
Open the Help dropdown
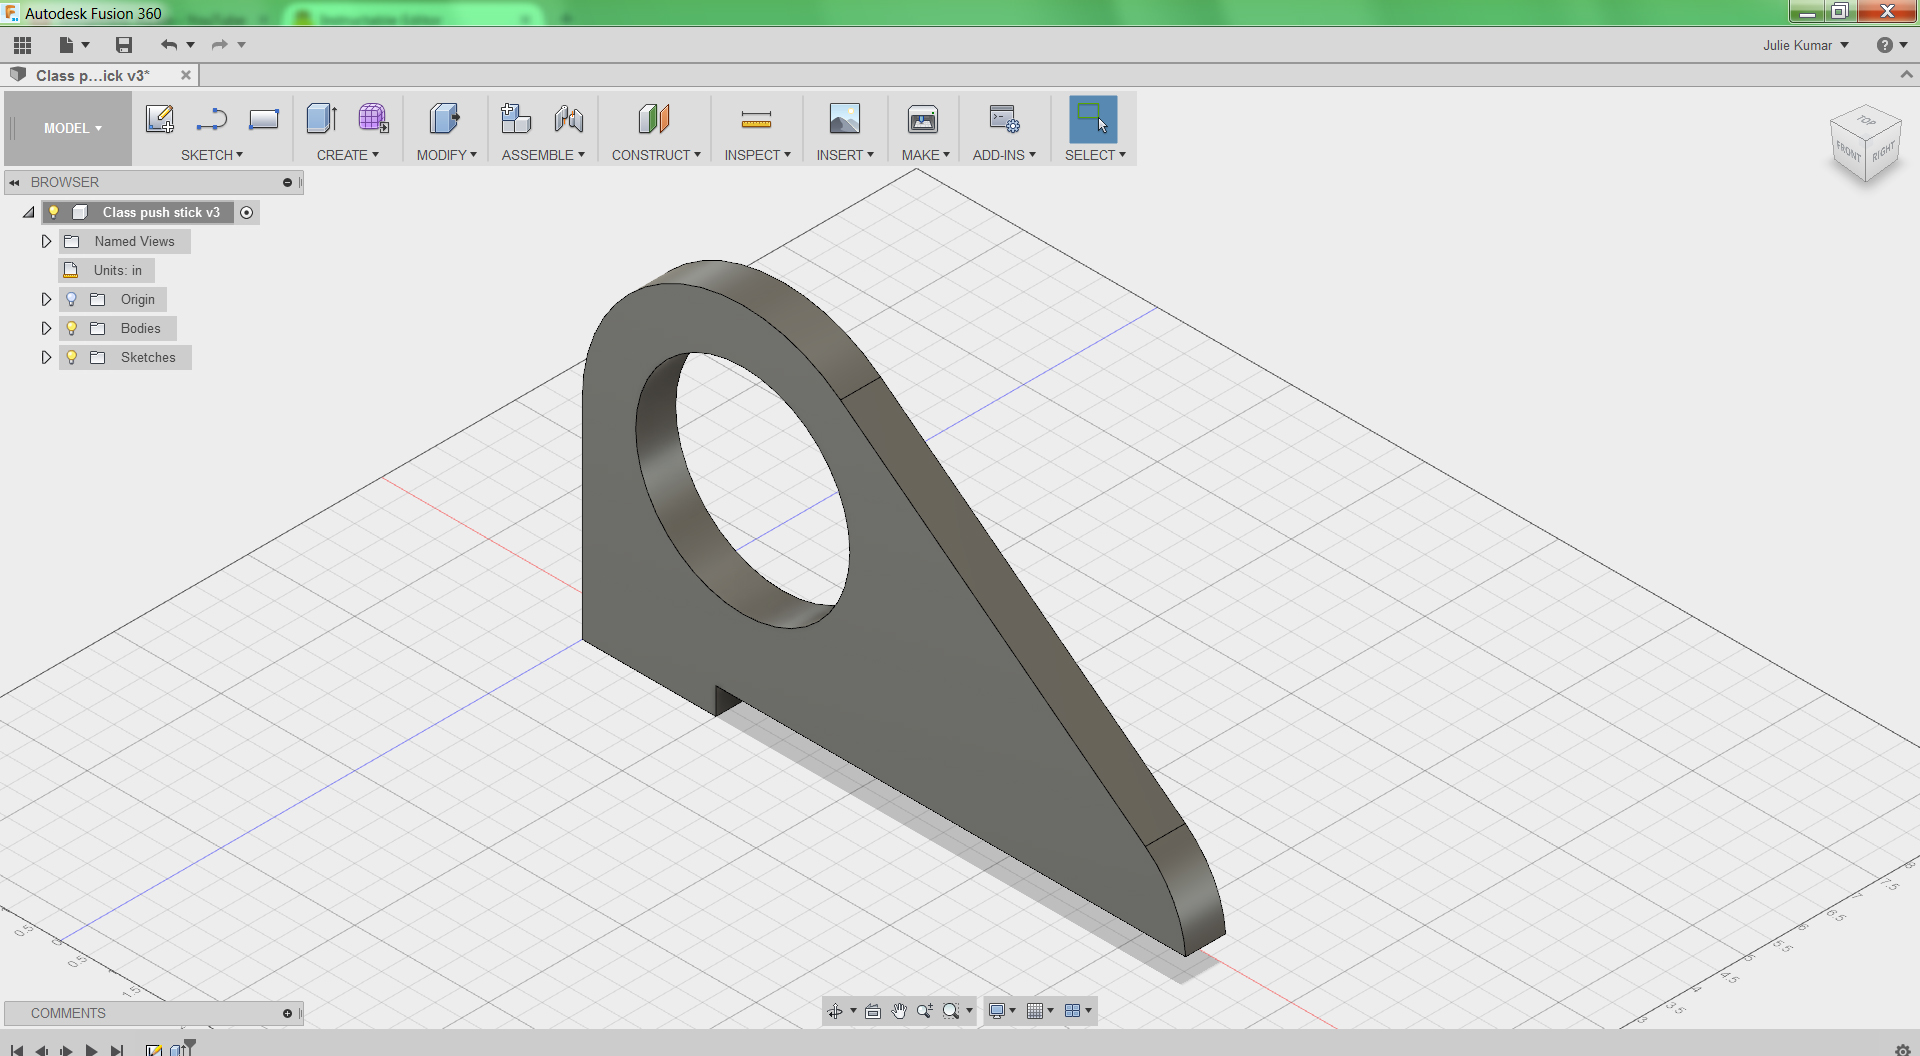point(1892,45)
